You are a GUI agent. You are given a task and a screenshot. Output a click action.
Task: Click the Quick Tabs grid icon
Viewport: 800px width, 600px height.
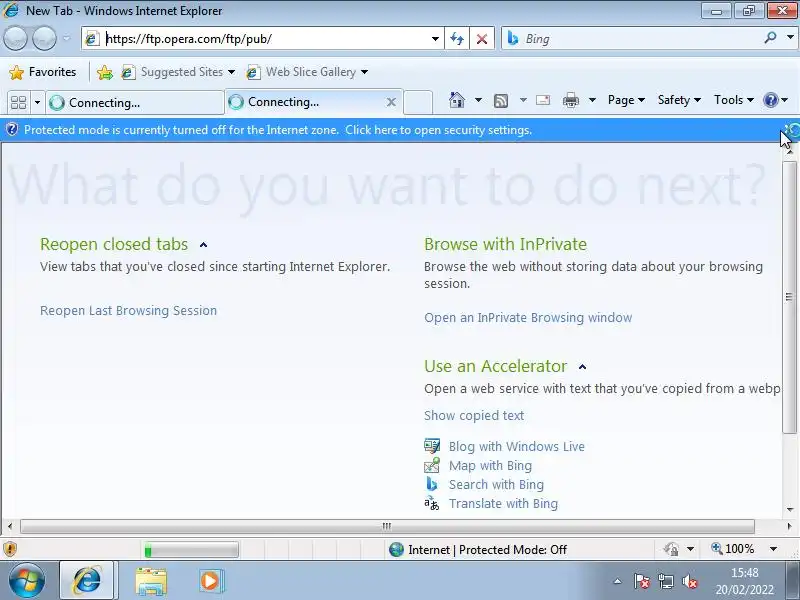coord(18,103)
